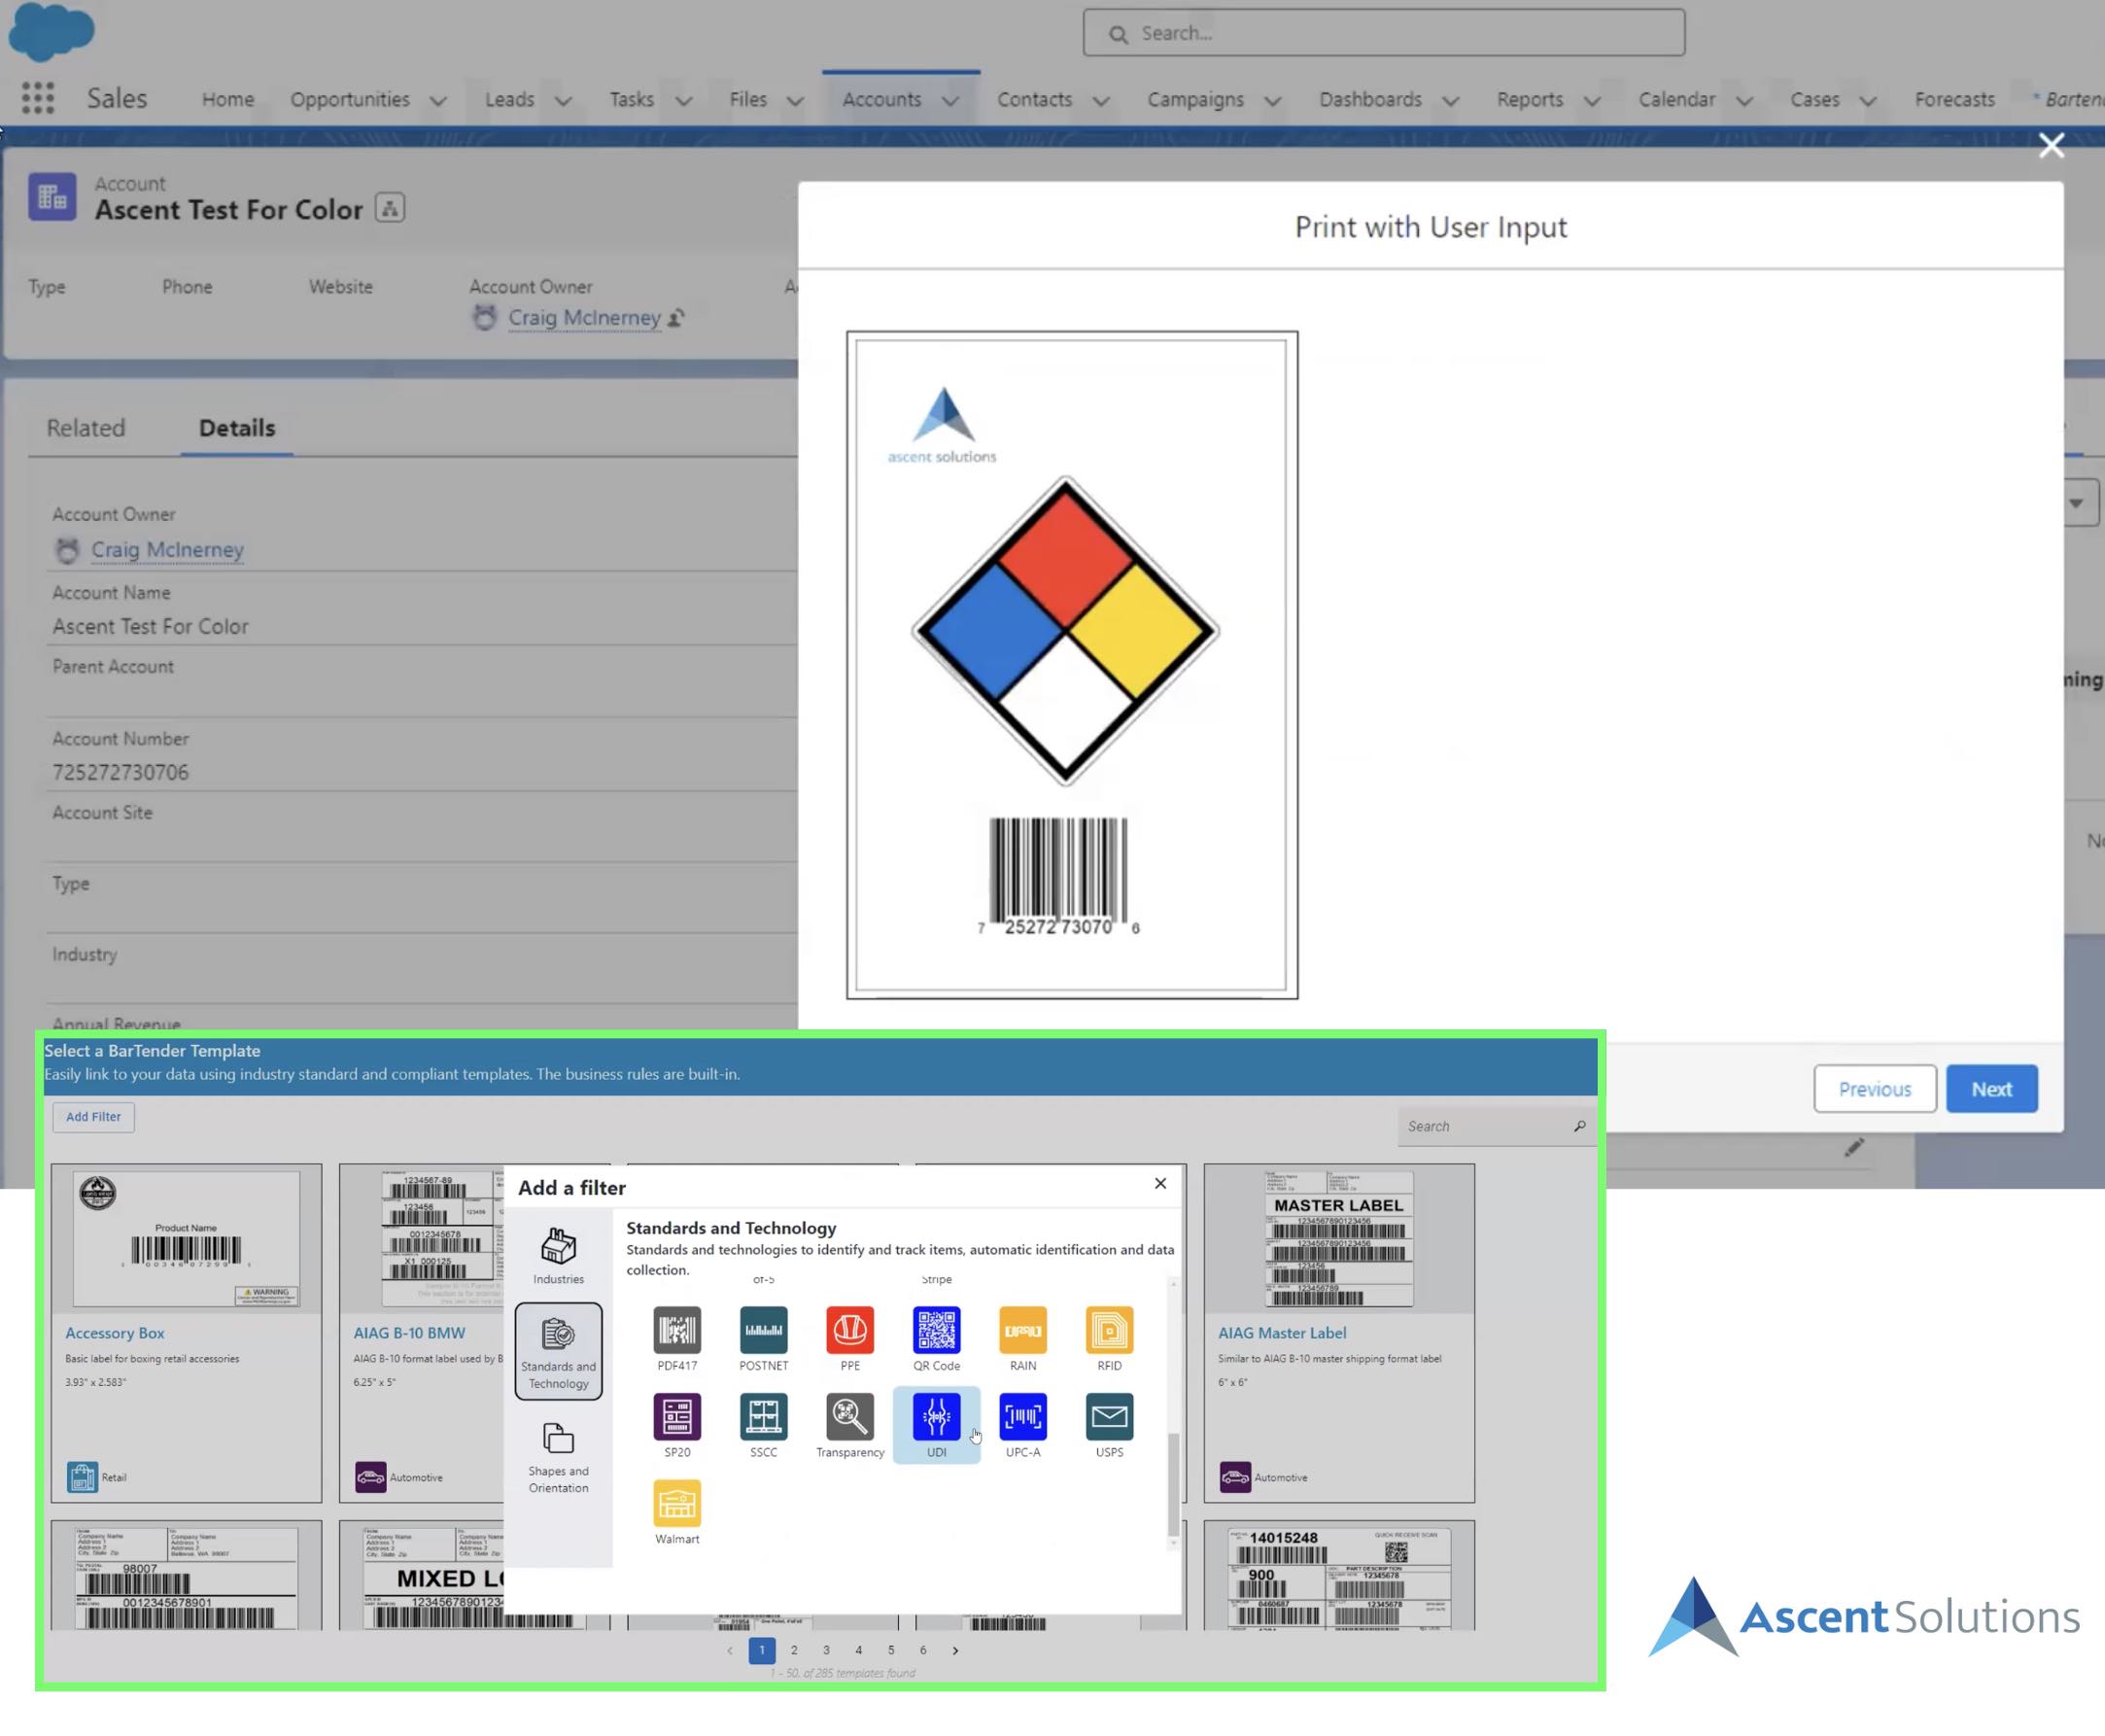Screen dimensions: 2105x1736
Task: Open the Shapes and Orientation category
Action: click(x=558, y=1457)
